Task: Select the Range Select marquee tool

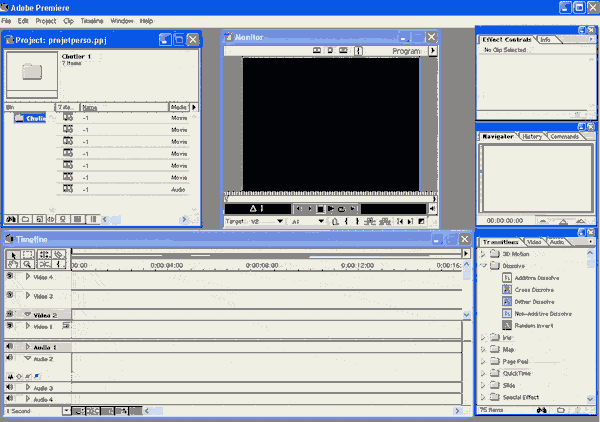Action: pyautogui.click(x=28, y=255)
